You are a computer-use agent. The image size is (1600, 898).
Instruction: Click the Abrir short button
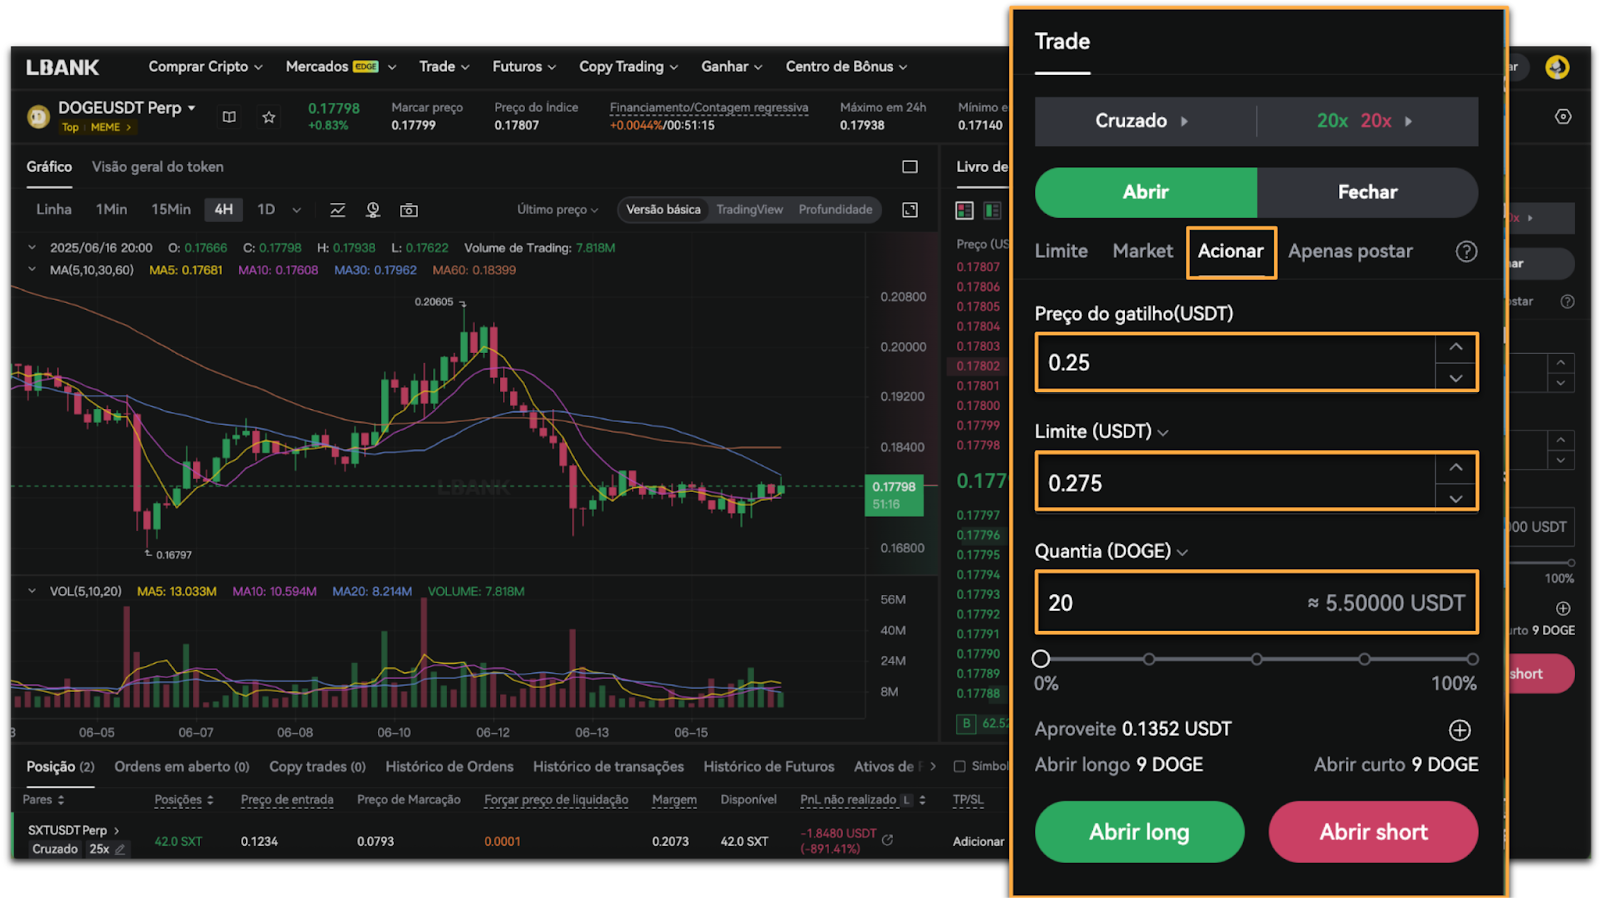coord(1373,832)
